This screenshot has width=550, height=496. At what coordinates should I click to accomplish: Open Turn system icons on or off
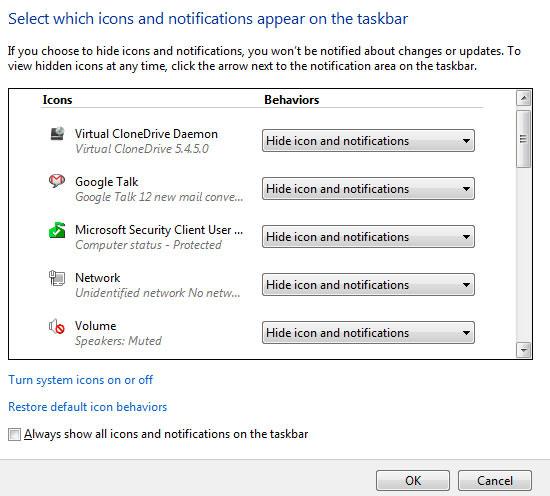pos(81,380)
